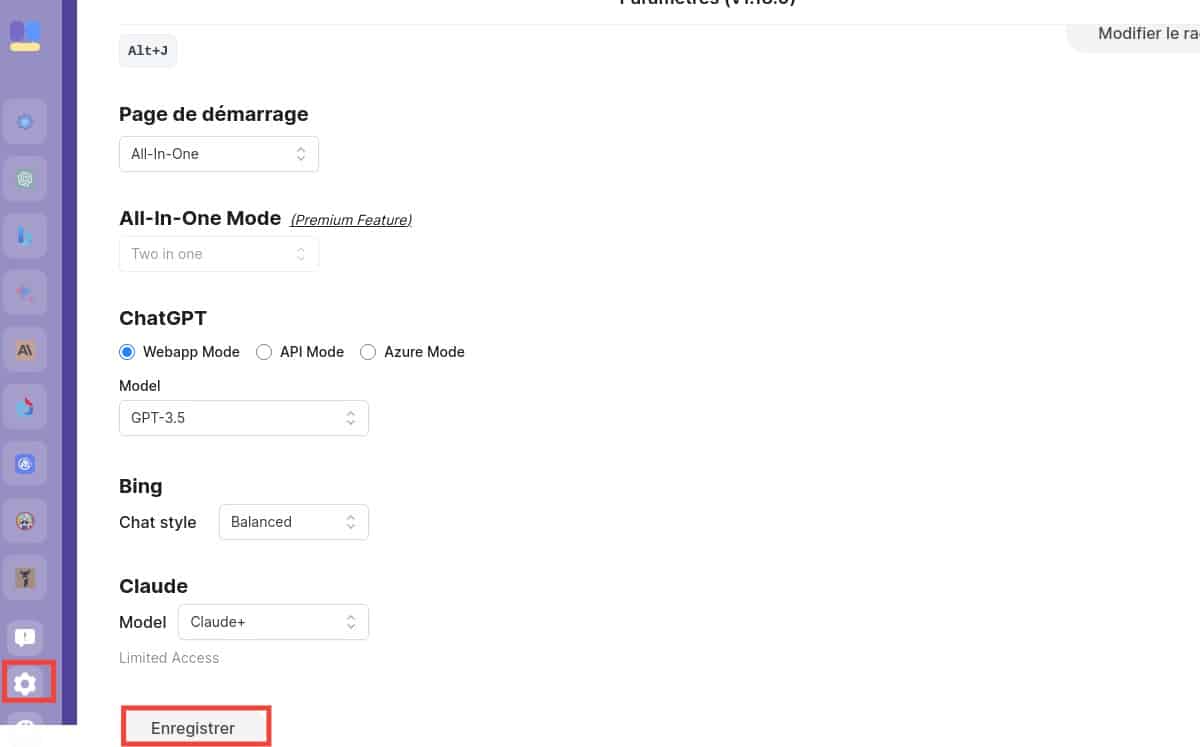This screenshot has height=747, width=1200.
Task: Click the ChatHub logo in the sidebar
Action: coord(25,35)
